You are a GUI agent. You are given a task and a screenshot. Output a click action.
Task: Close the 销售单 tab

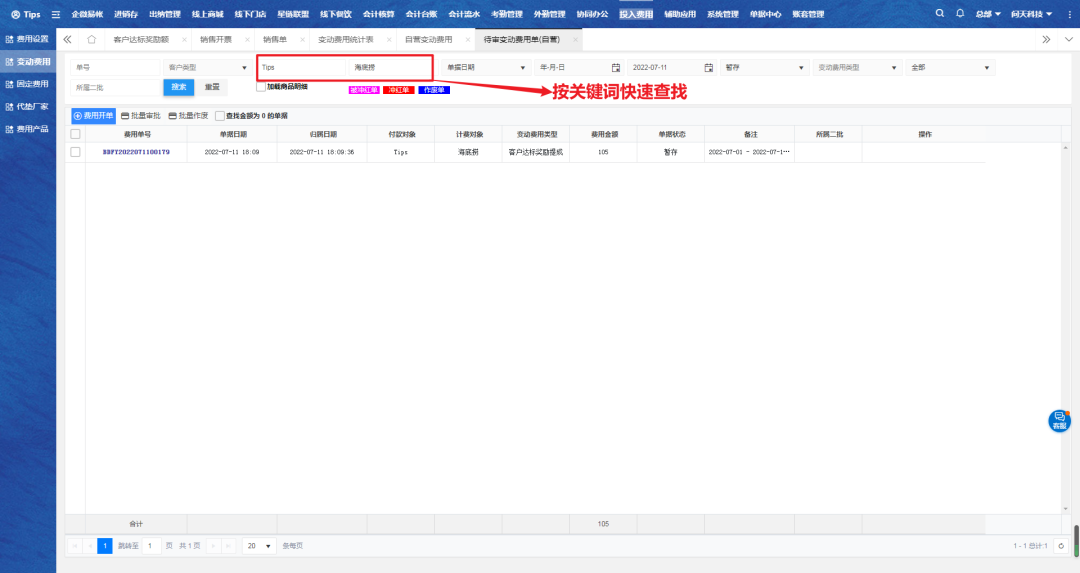pyautogui.click(x=309, y=39)
